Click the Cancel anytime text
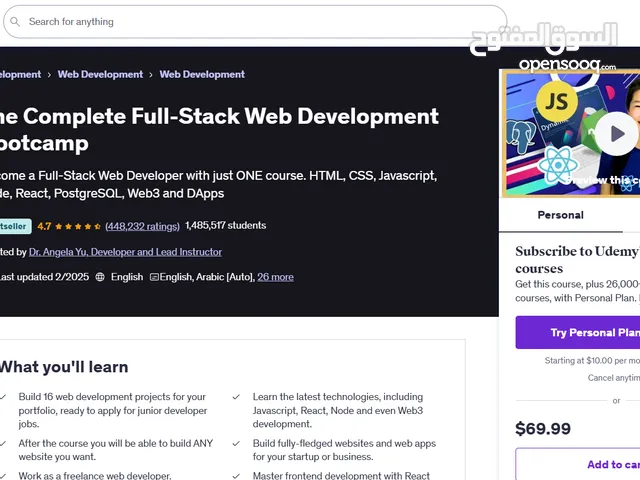 614,378
